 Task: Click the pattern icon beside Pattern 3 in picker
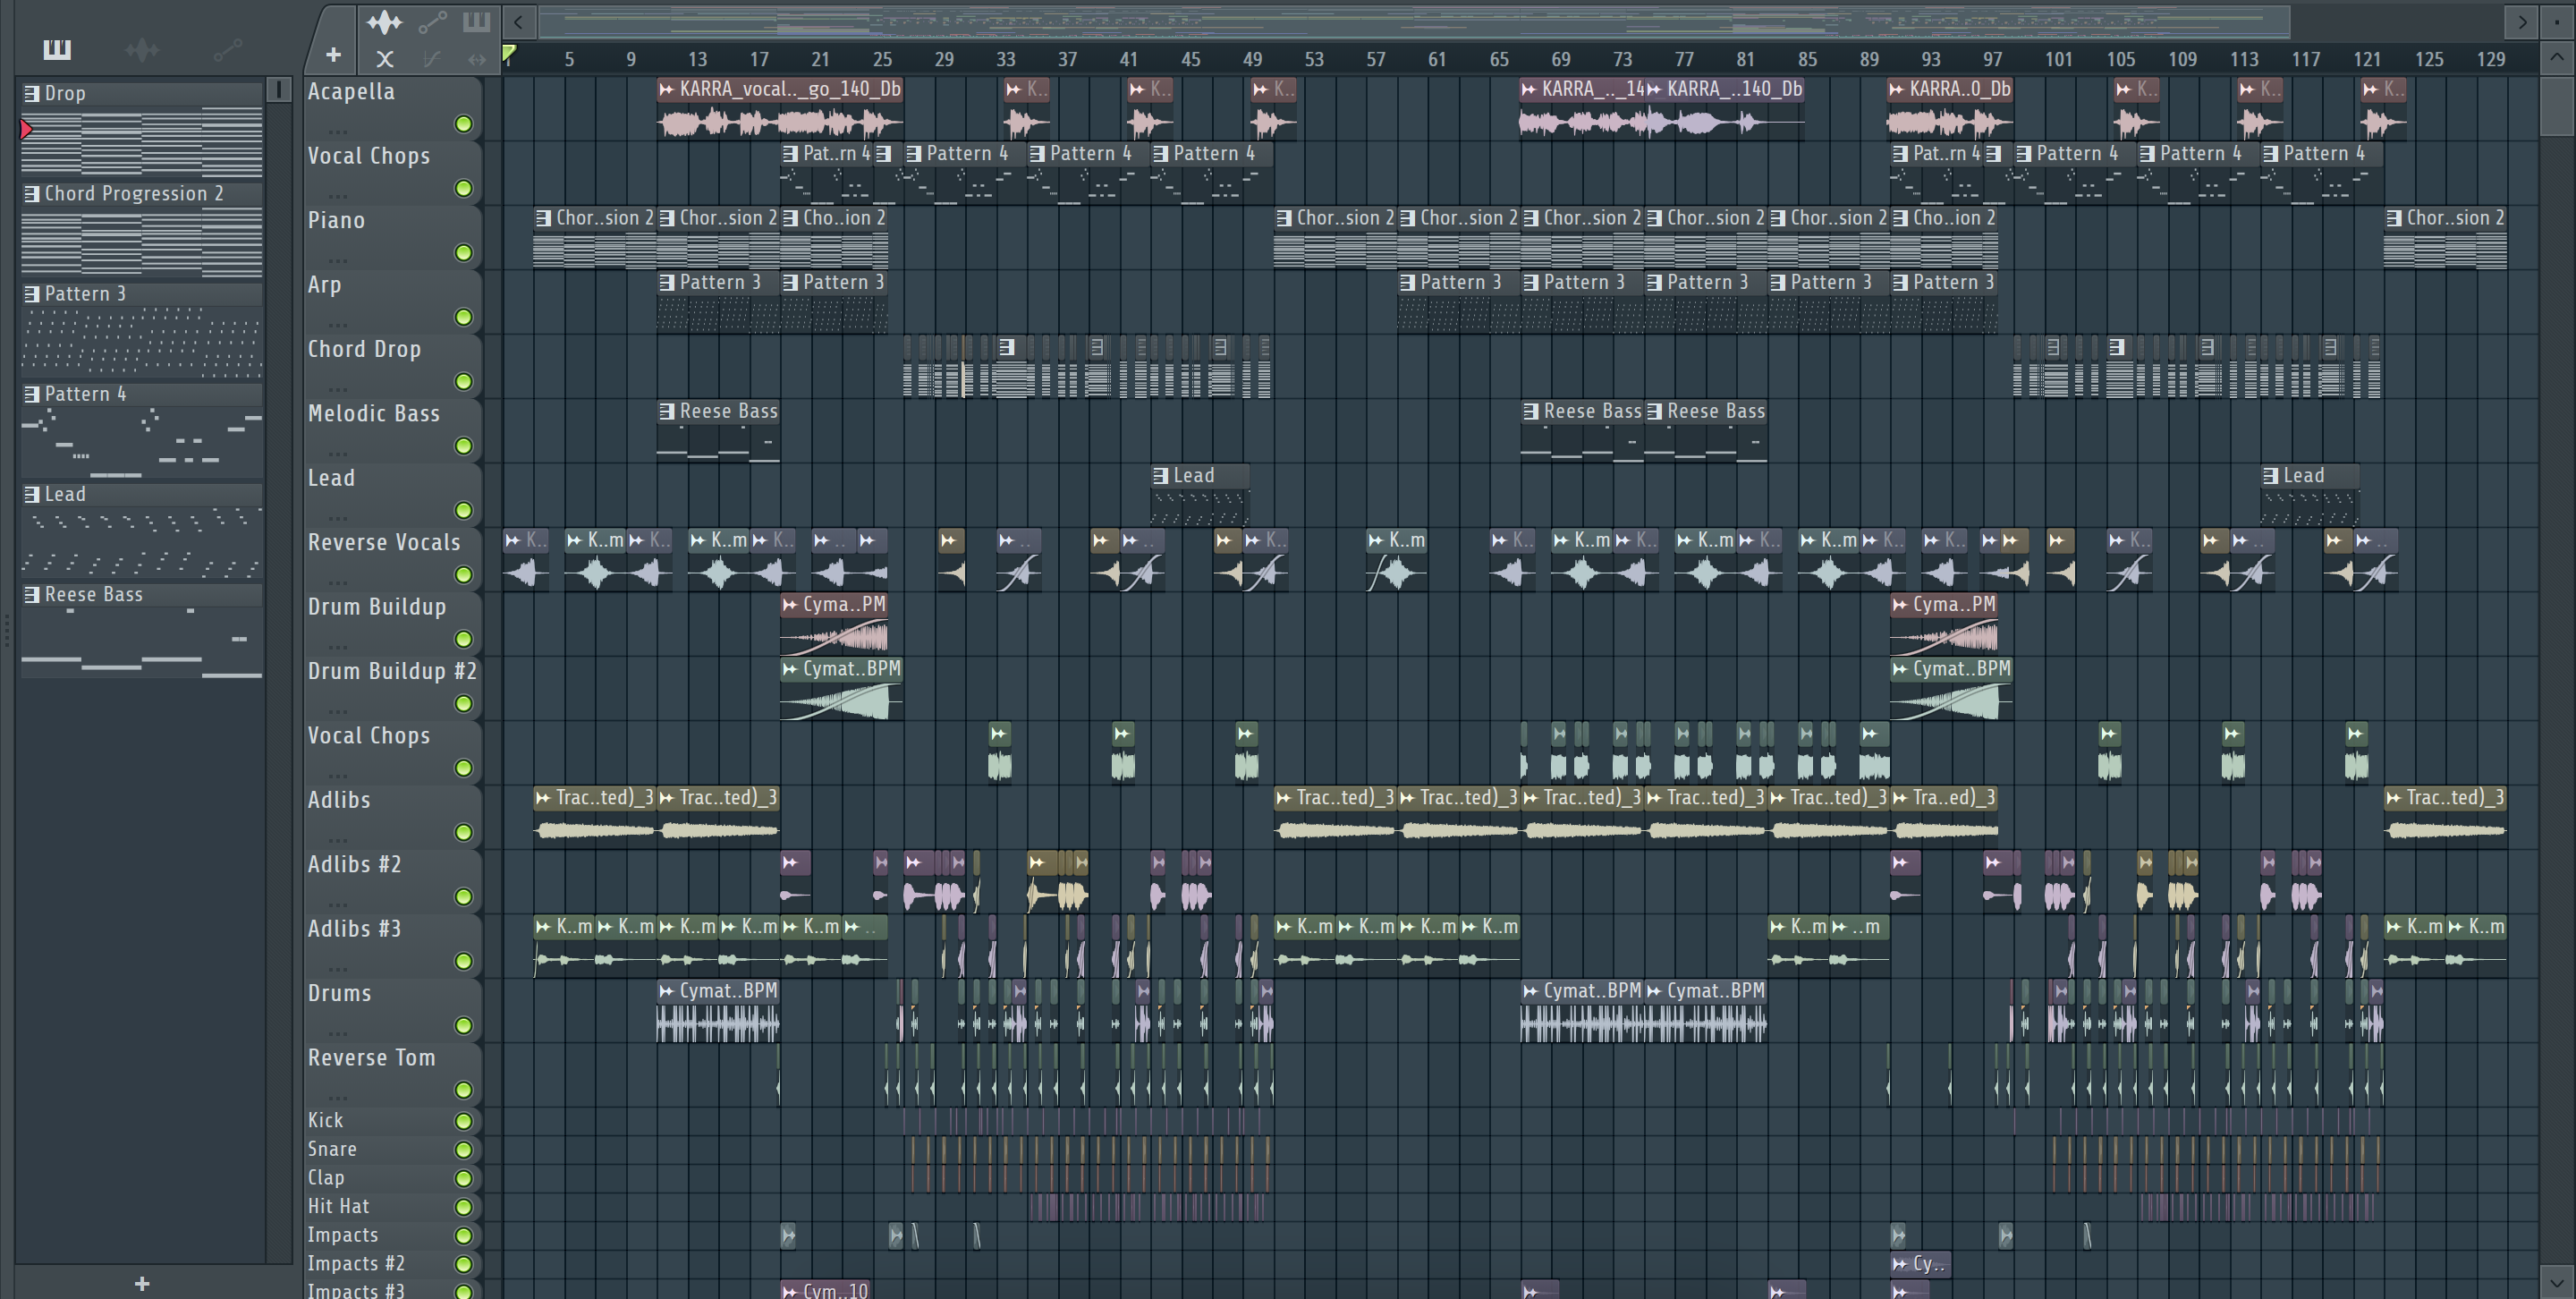pos(32,293)
